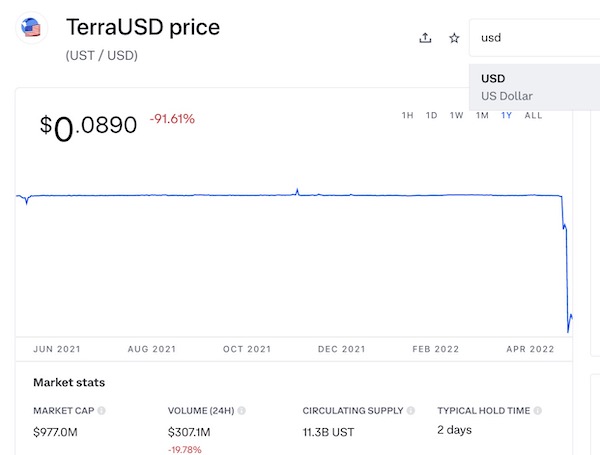The width and height of the screenshot is (600, 455).
Task: Select the 1D chart range
Action: (431, 116)
